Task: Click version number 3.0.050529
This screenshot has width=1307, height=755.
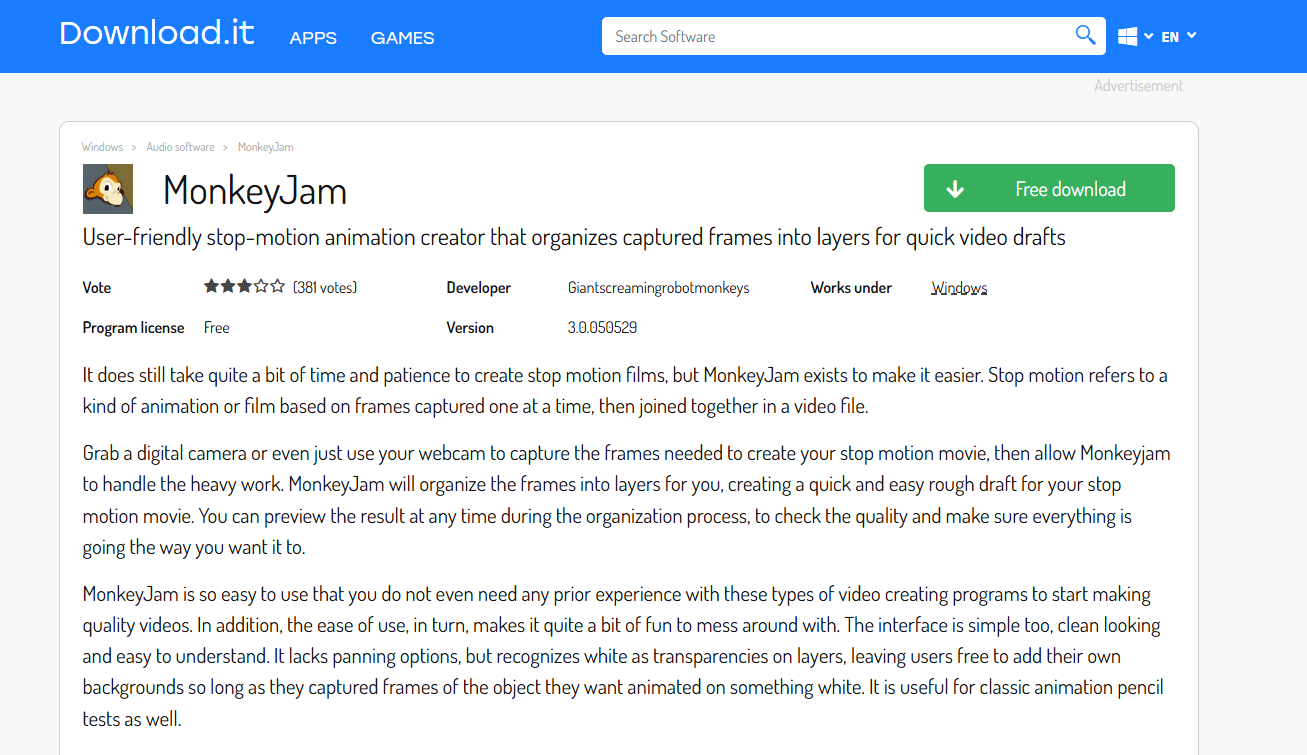Action: pyautogui.click(x=602, y=328)
